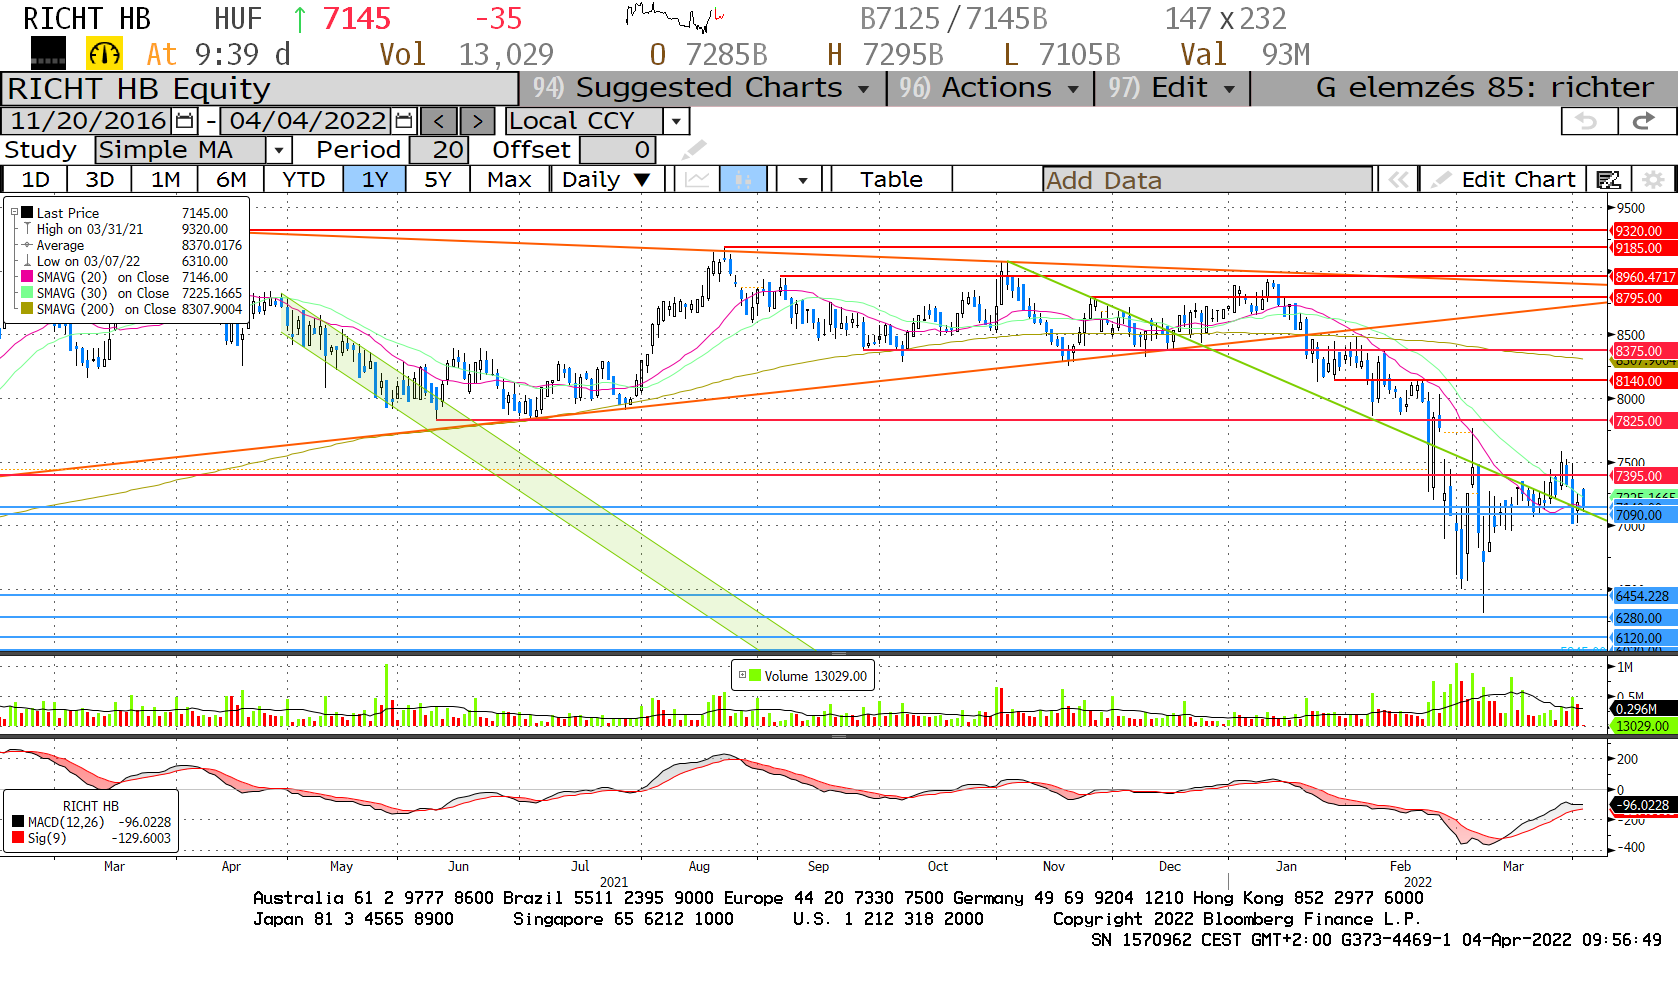Image resolution: width=1678 pixels, height=983 pixels.
Task: Click black exchange logo square icon
Action: (48, 53)
